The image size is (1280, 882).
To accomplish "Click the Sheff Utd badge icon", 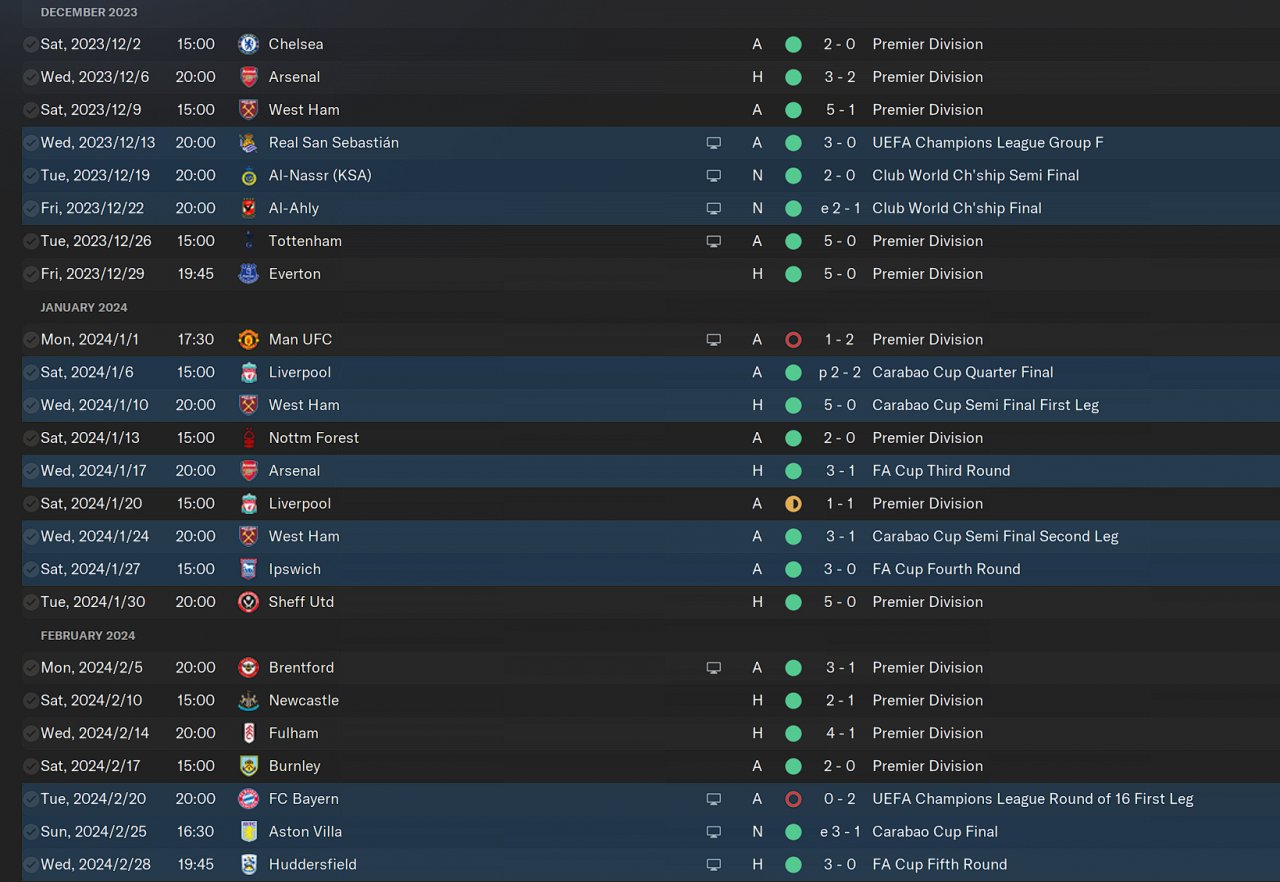I will click(248, 602).
